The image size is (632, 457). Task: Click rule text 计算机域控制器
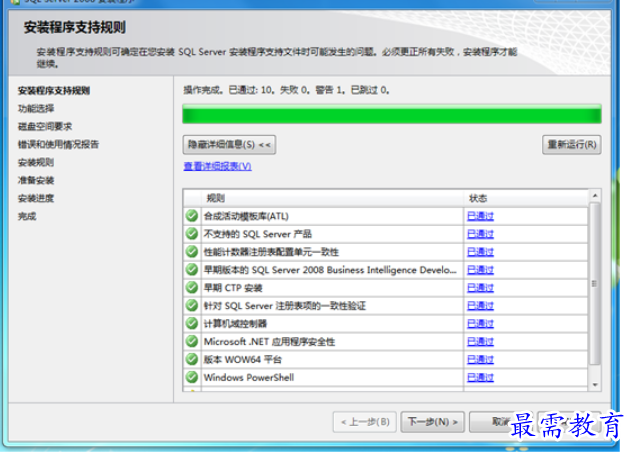(x=235, y=324)
